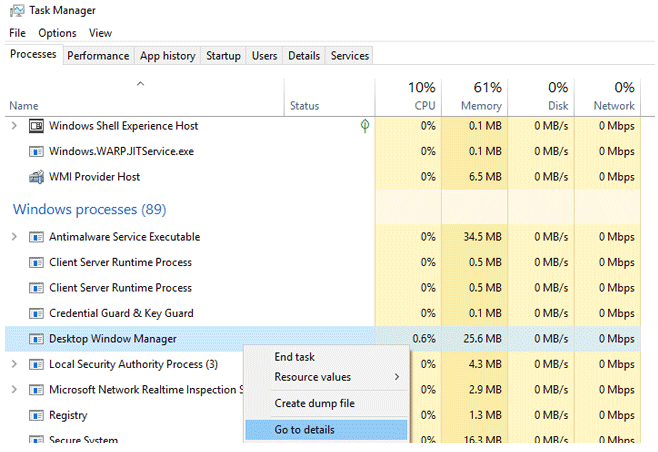This screenshot has width=658, height=452.
Task: Click the Local Security Authority Process icon
Action: click(36, 365)
